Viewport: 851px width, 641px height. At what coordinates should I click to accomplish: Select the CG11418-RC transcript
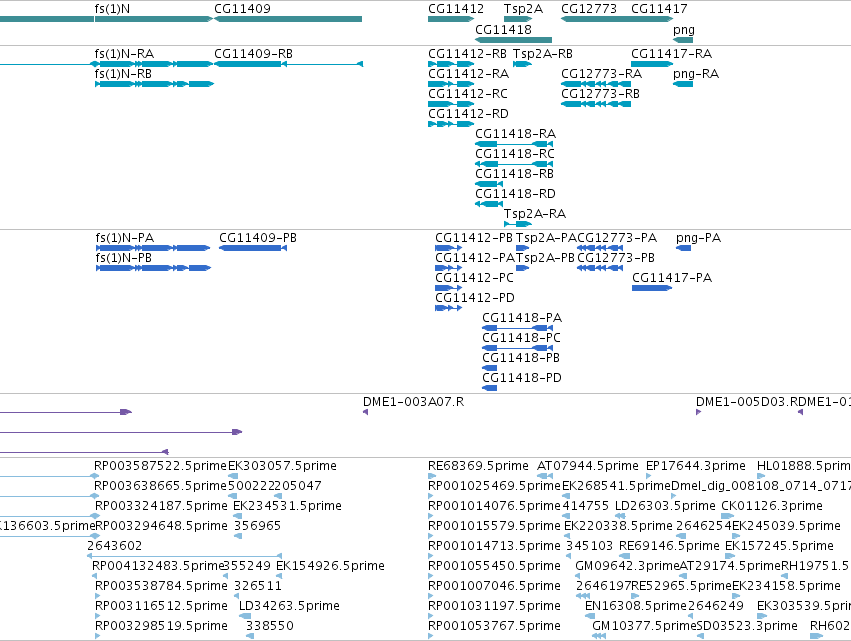pos(514,164)
